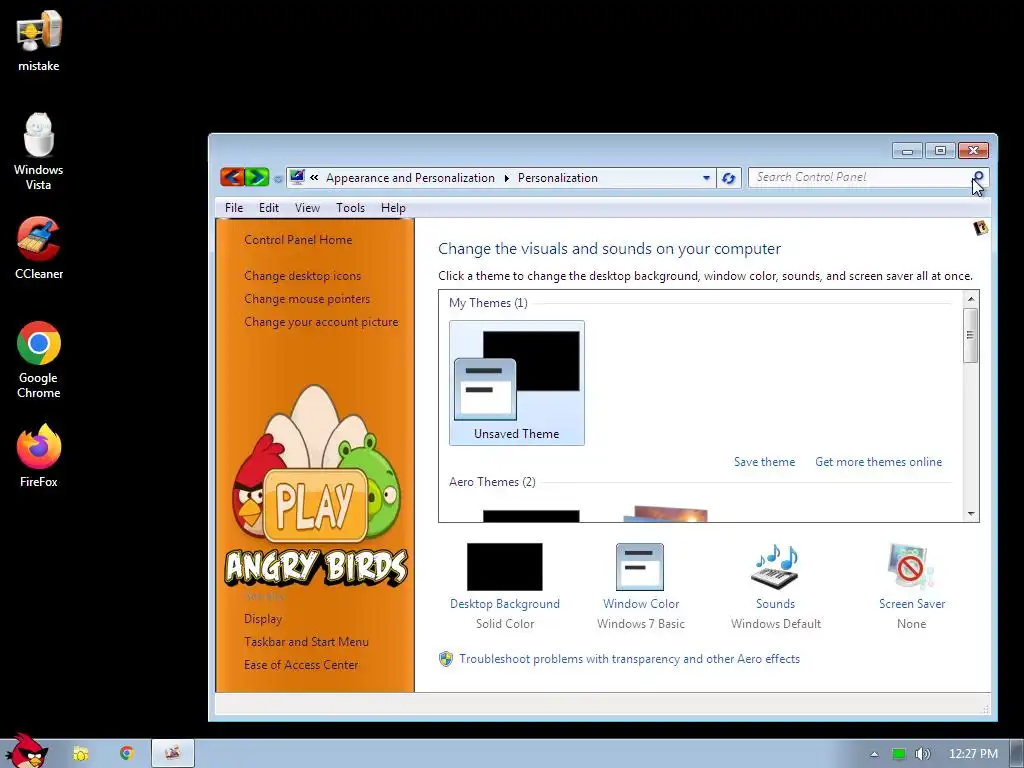Open the Google Chrome desktop shortcut
The width and height of the screenshot is (1024, 768).
coord(39,360)
